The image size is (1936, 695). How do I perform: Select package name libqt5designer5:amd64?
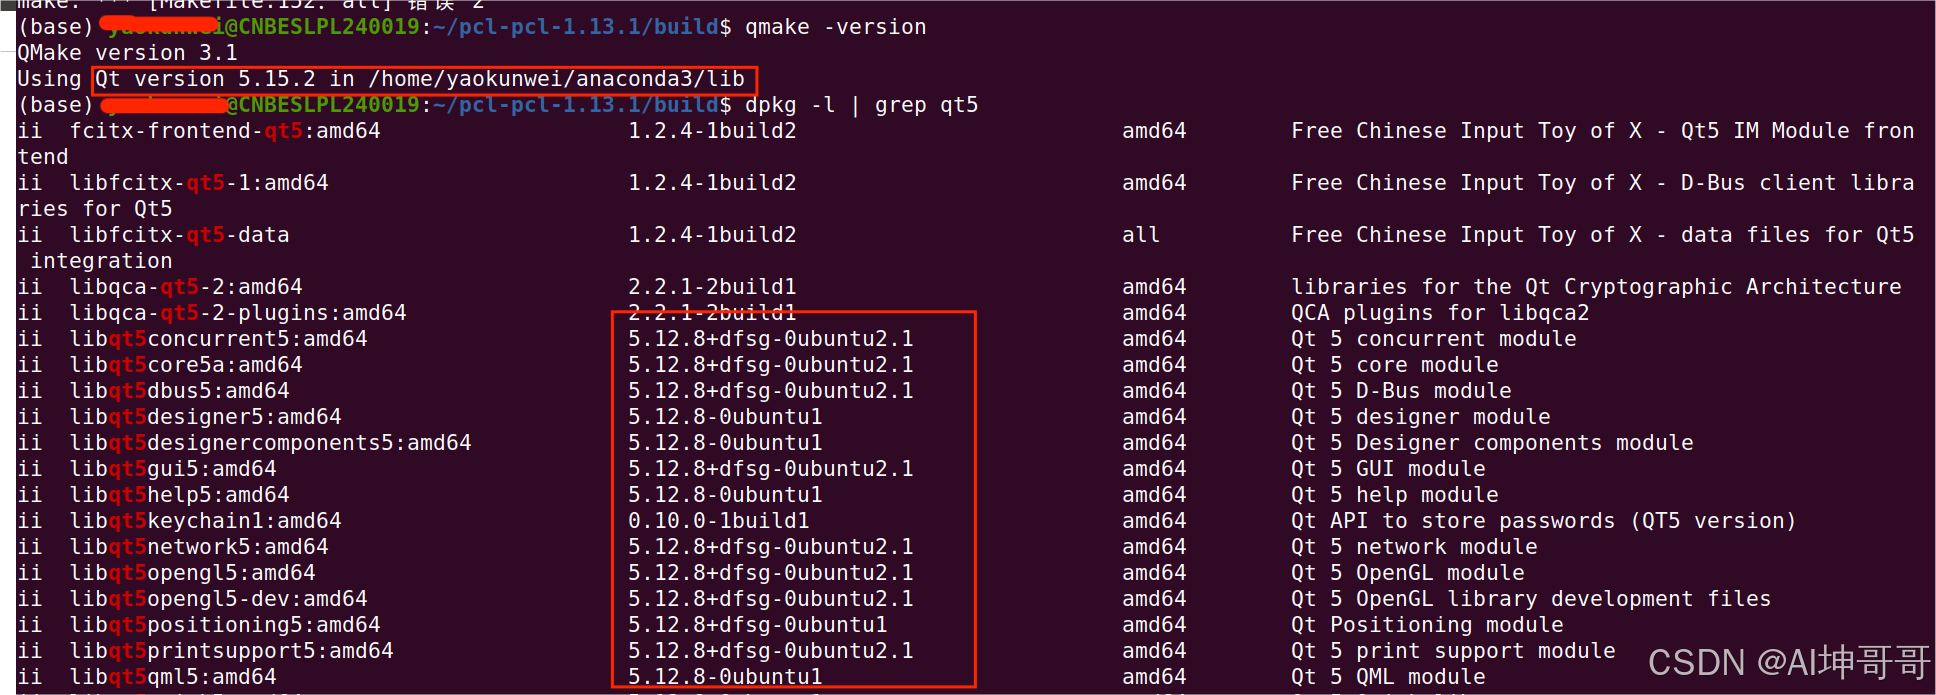206,417
